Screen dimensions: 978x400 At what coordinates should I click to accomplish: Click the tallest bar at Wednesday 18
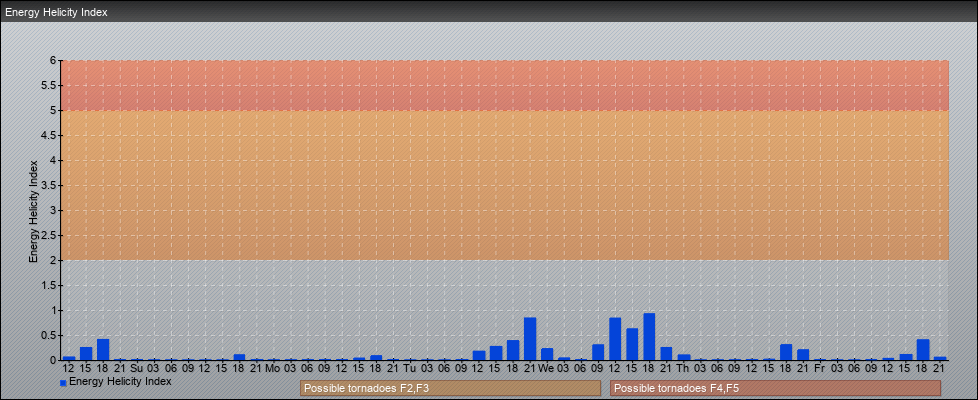[x=649, y=337]
